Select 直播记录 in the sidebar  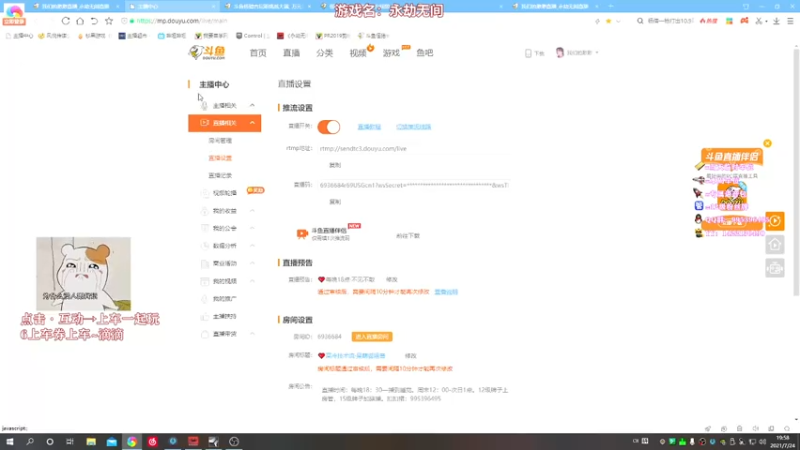220,176
